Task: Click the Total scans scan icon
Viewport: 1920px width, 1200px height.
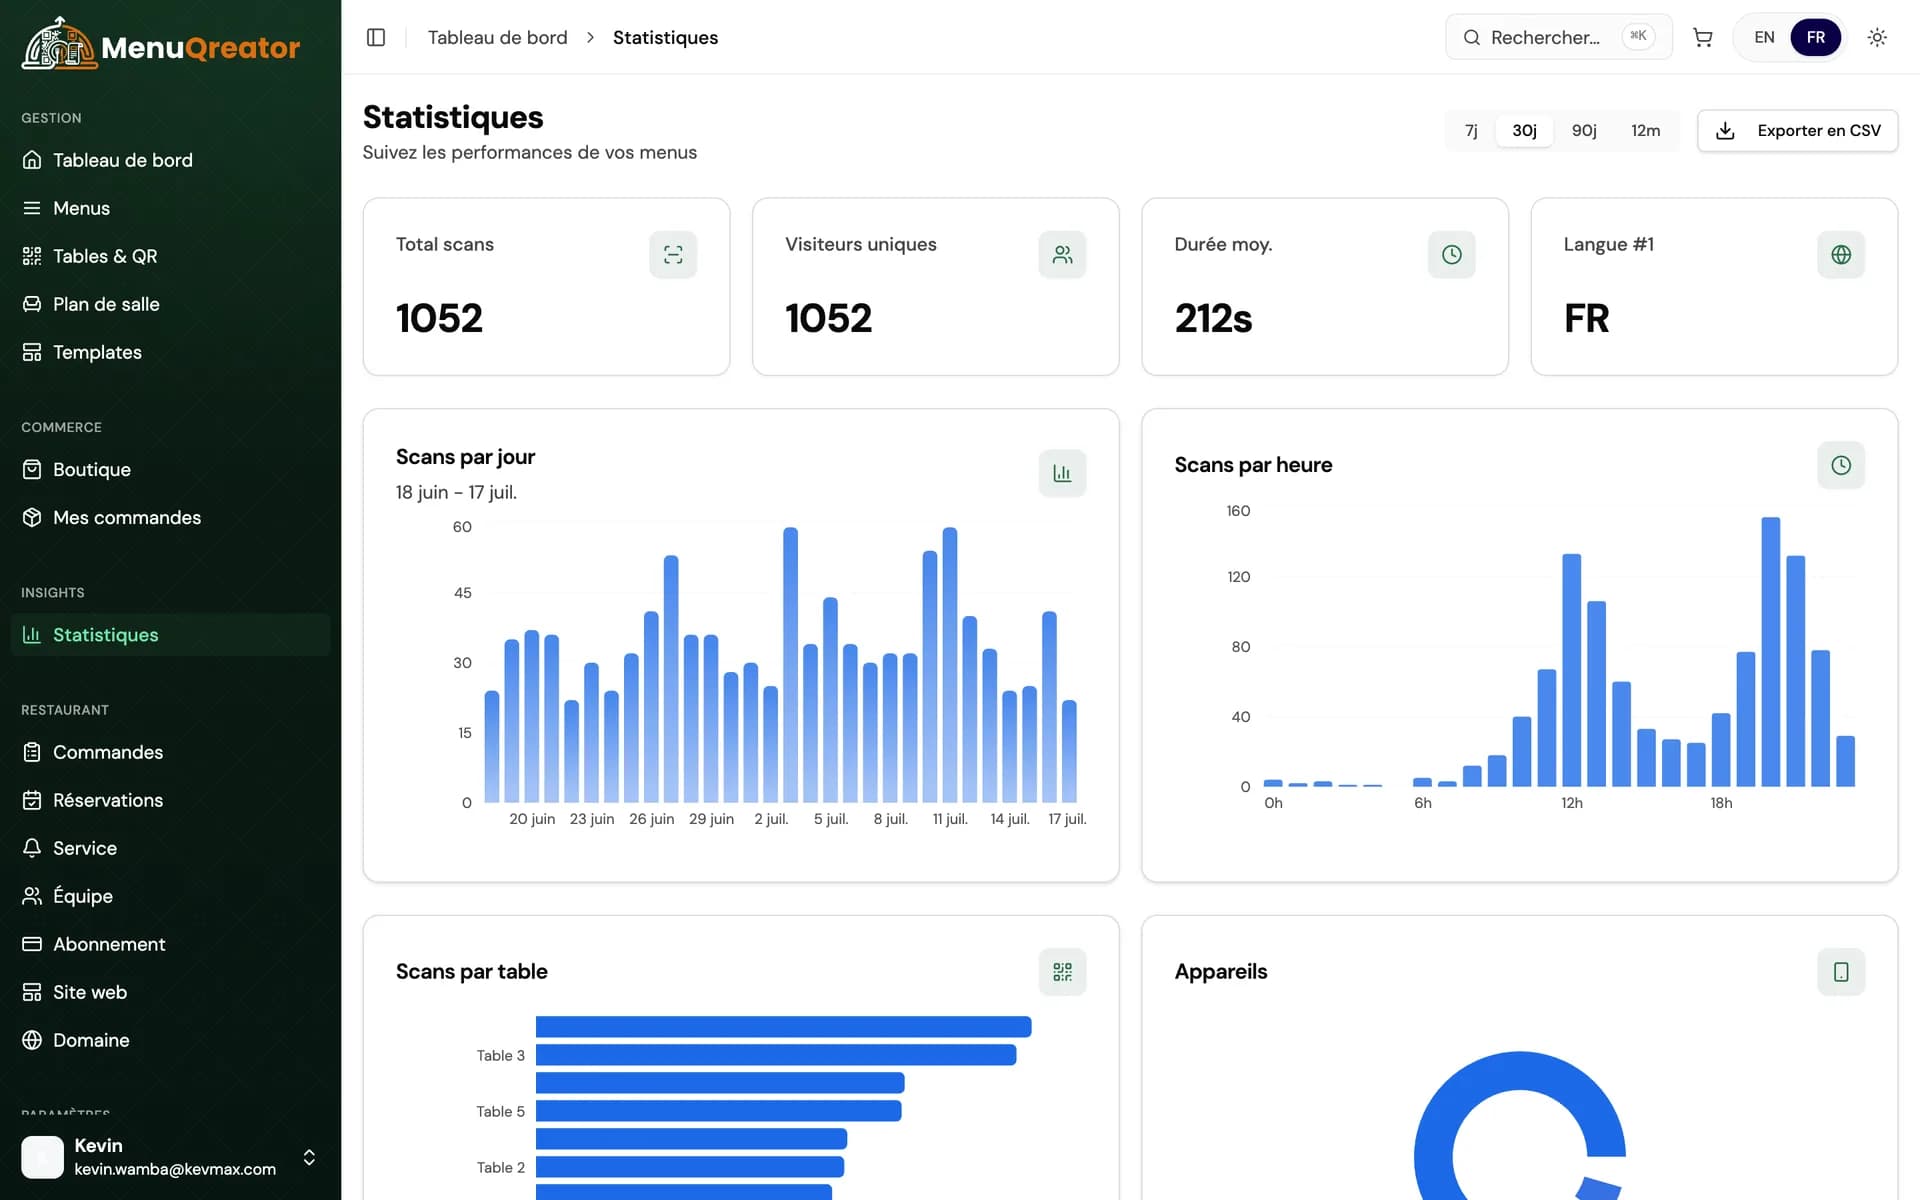Action: click(x=673, y=255)
